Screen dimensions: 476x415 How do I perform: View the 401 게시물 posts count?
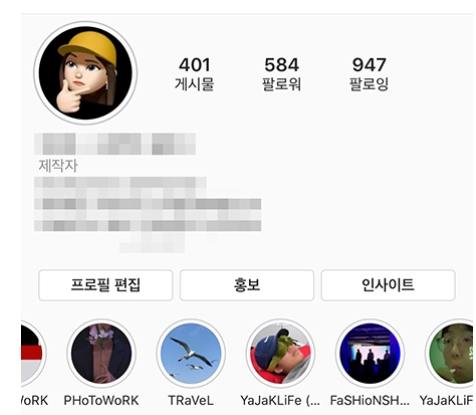195,74
